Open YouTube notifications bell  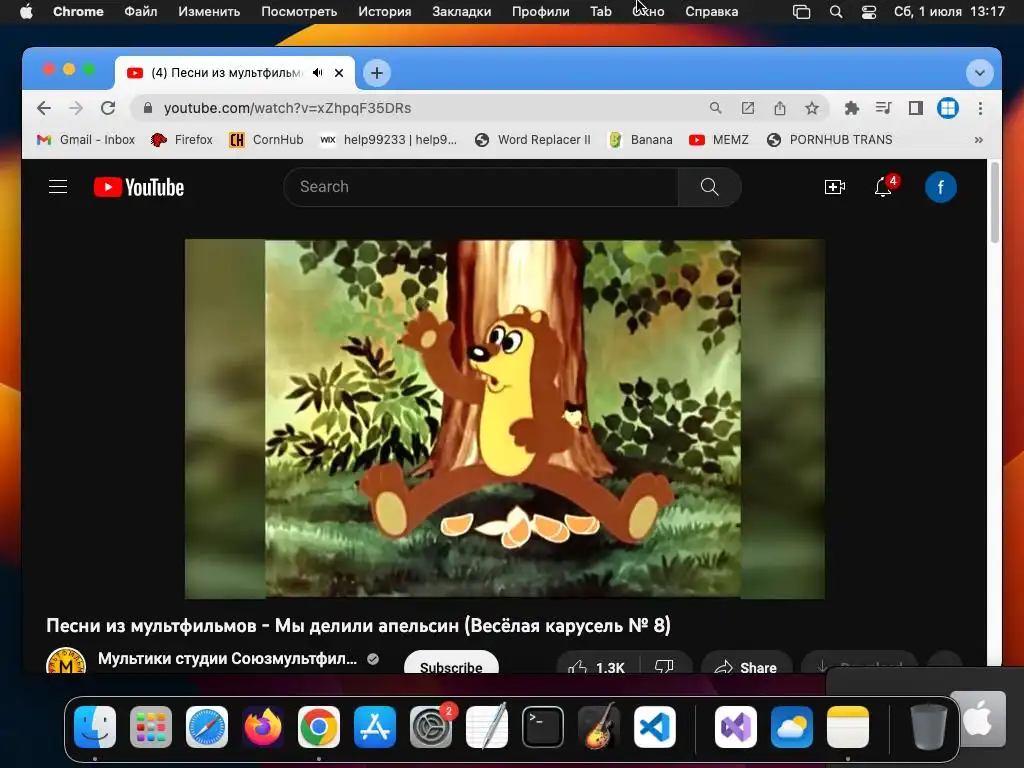(883, 187)
